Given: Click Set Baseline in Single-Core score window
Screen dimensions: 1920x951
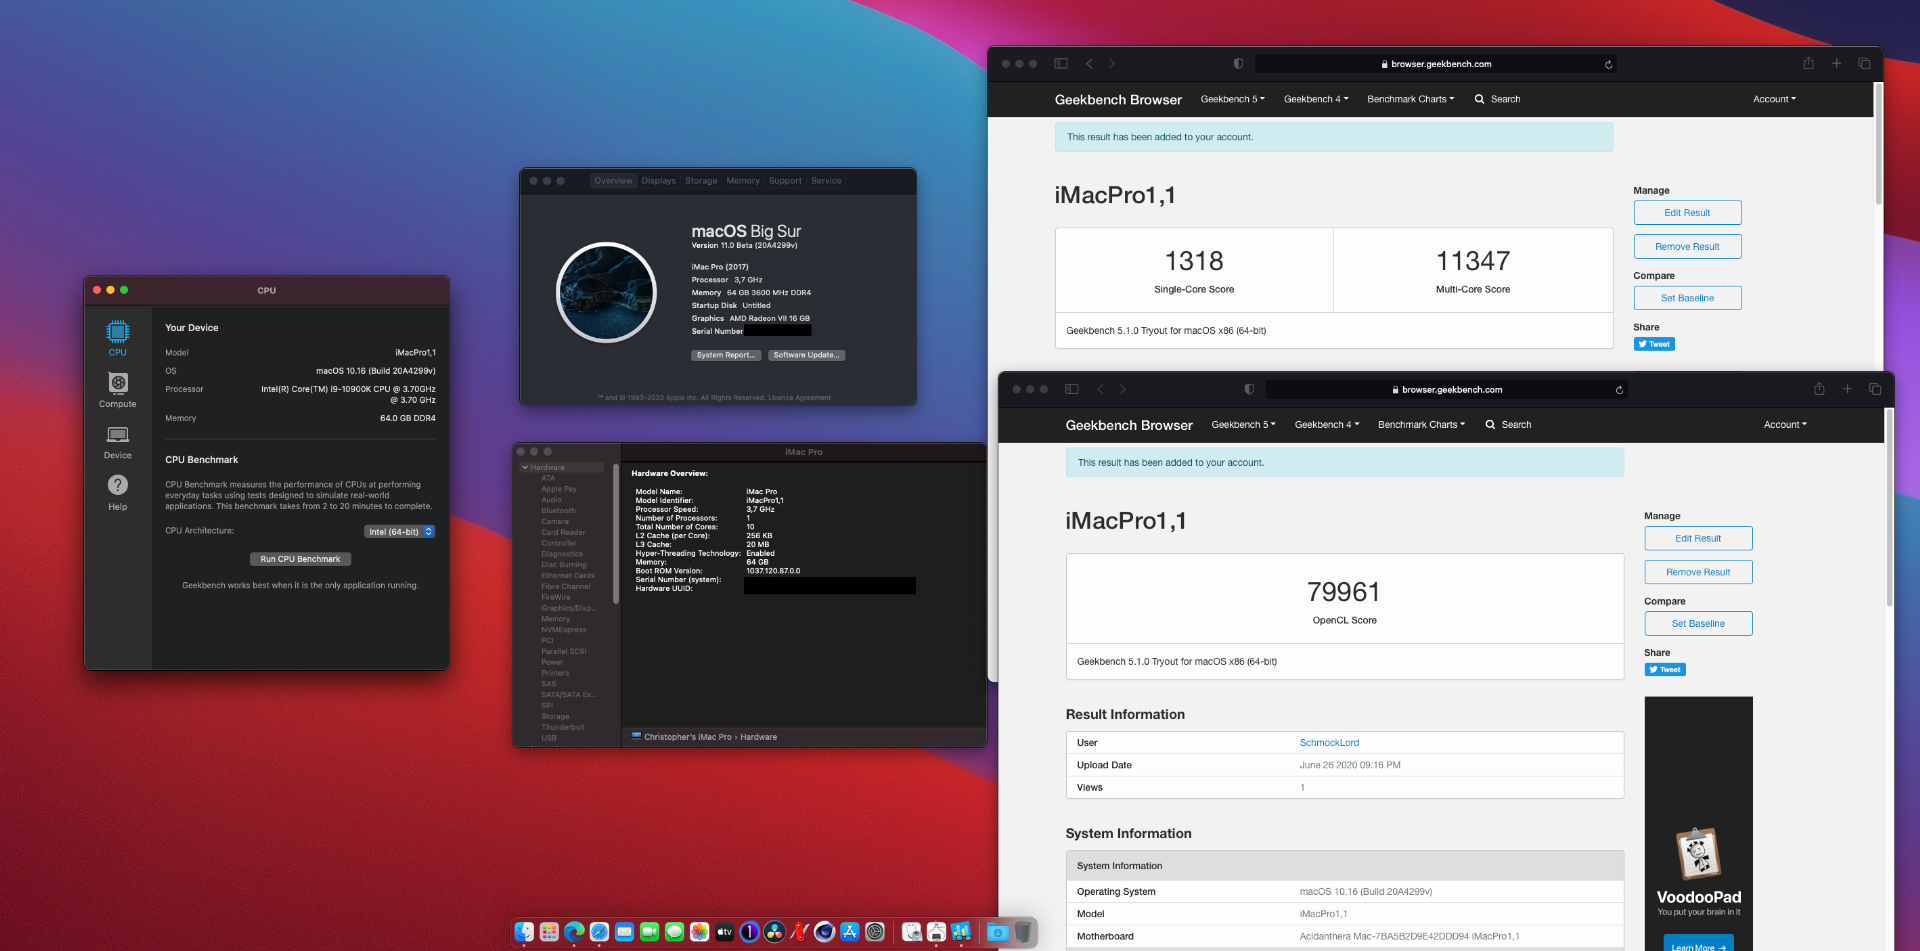Looking at the screenshot, I should click(1687, 298).
